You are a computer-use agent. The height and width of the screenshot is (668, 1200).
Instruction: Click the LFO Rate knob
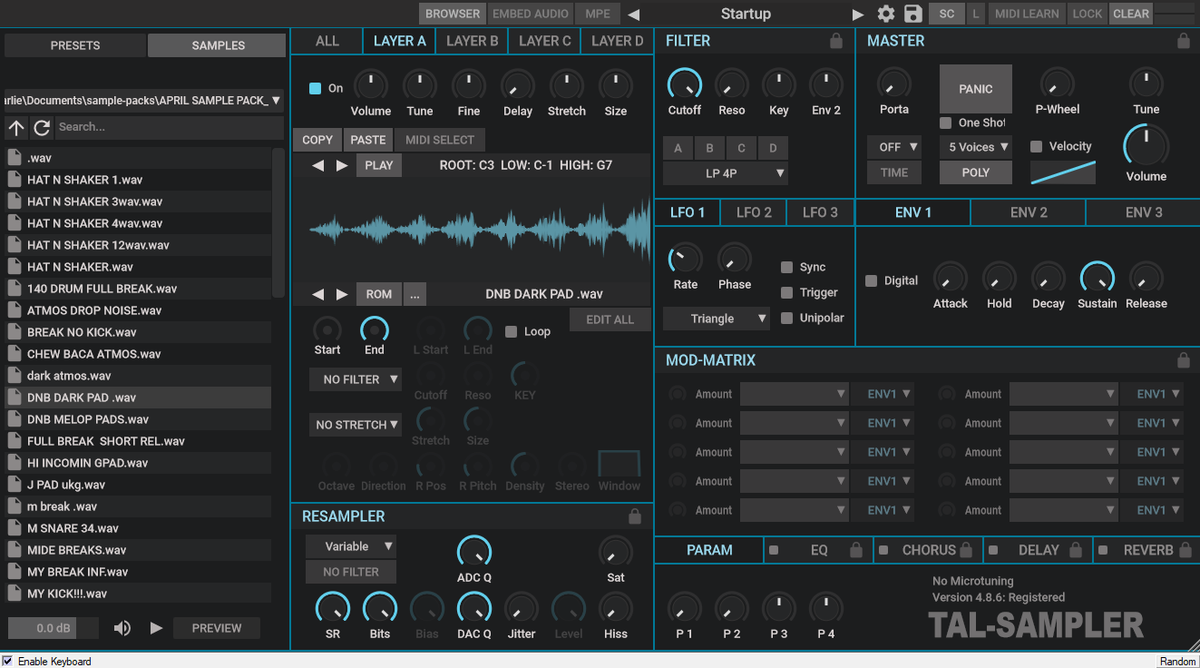tap(685, 260)
